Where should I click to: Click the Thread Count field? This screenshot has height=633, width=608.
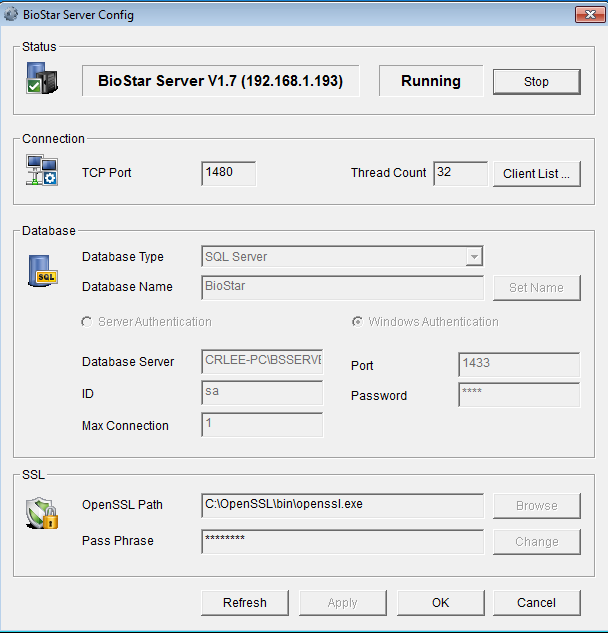(x=460, y=173)
